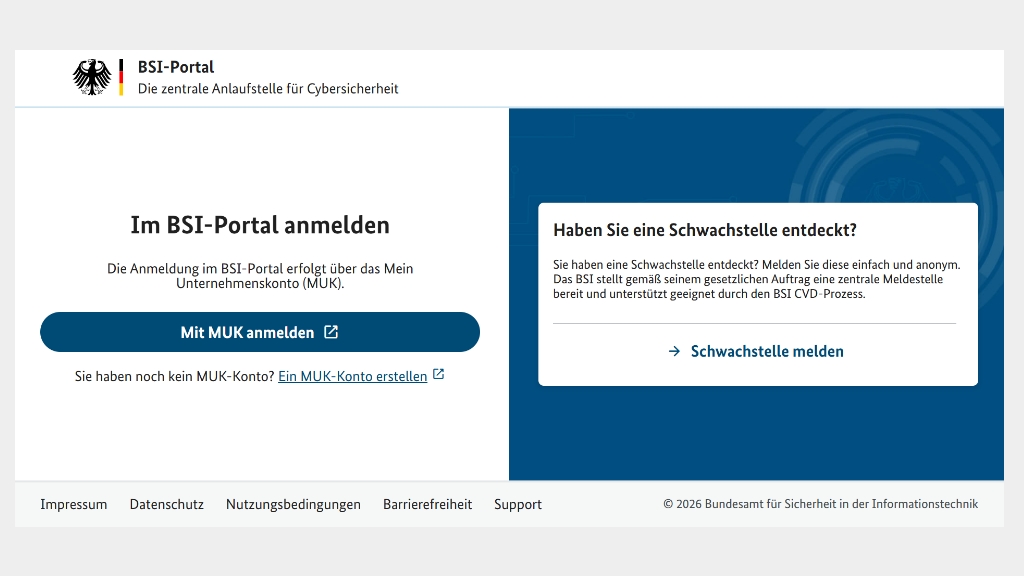Select Barrierefreiheit in the footer

click(427, 504)
